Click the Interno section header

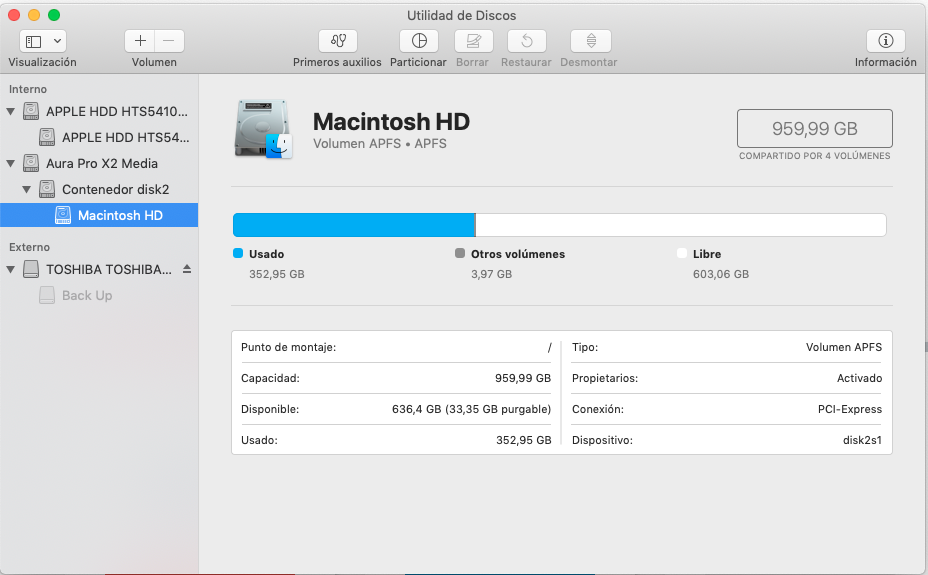coord(28,89)
